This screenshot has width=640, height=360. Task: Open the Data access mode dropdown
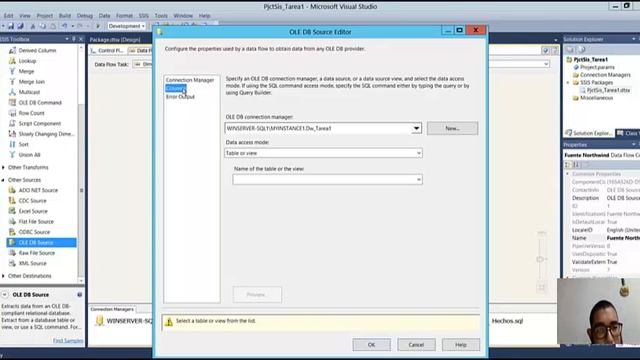[418, 153]
